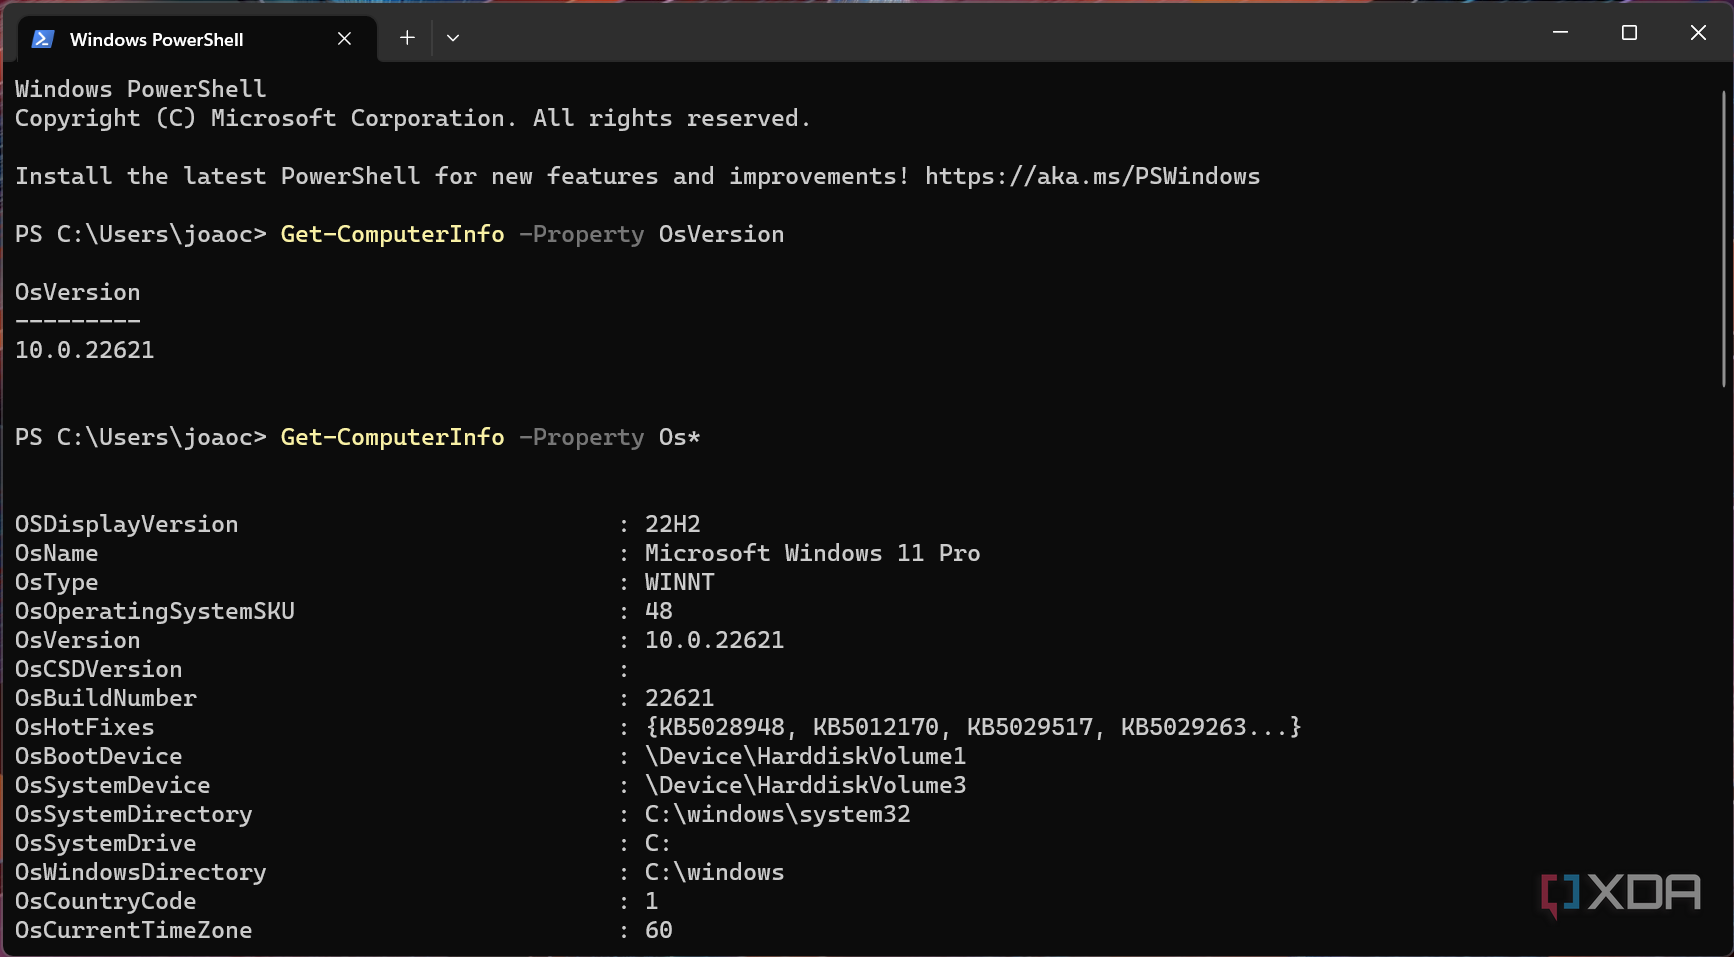
Task: Click the time zone value 60
Action: pos(659,930)
